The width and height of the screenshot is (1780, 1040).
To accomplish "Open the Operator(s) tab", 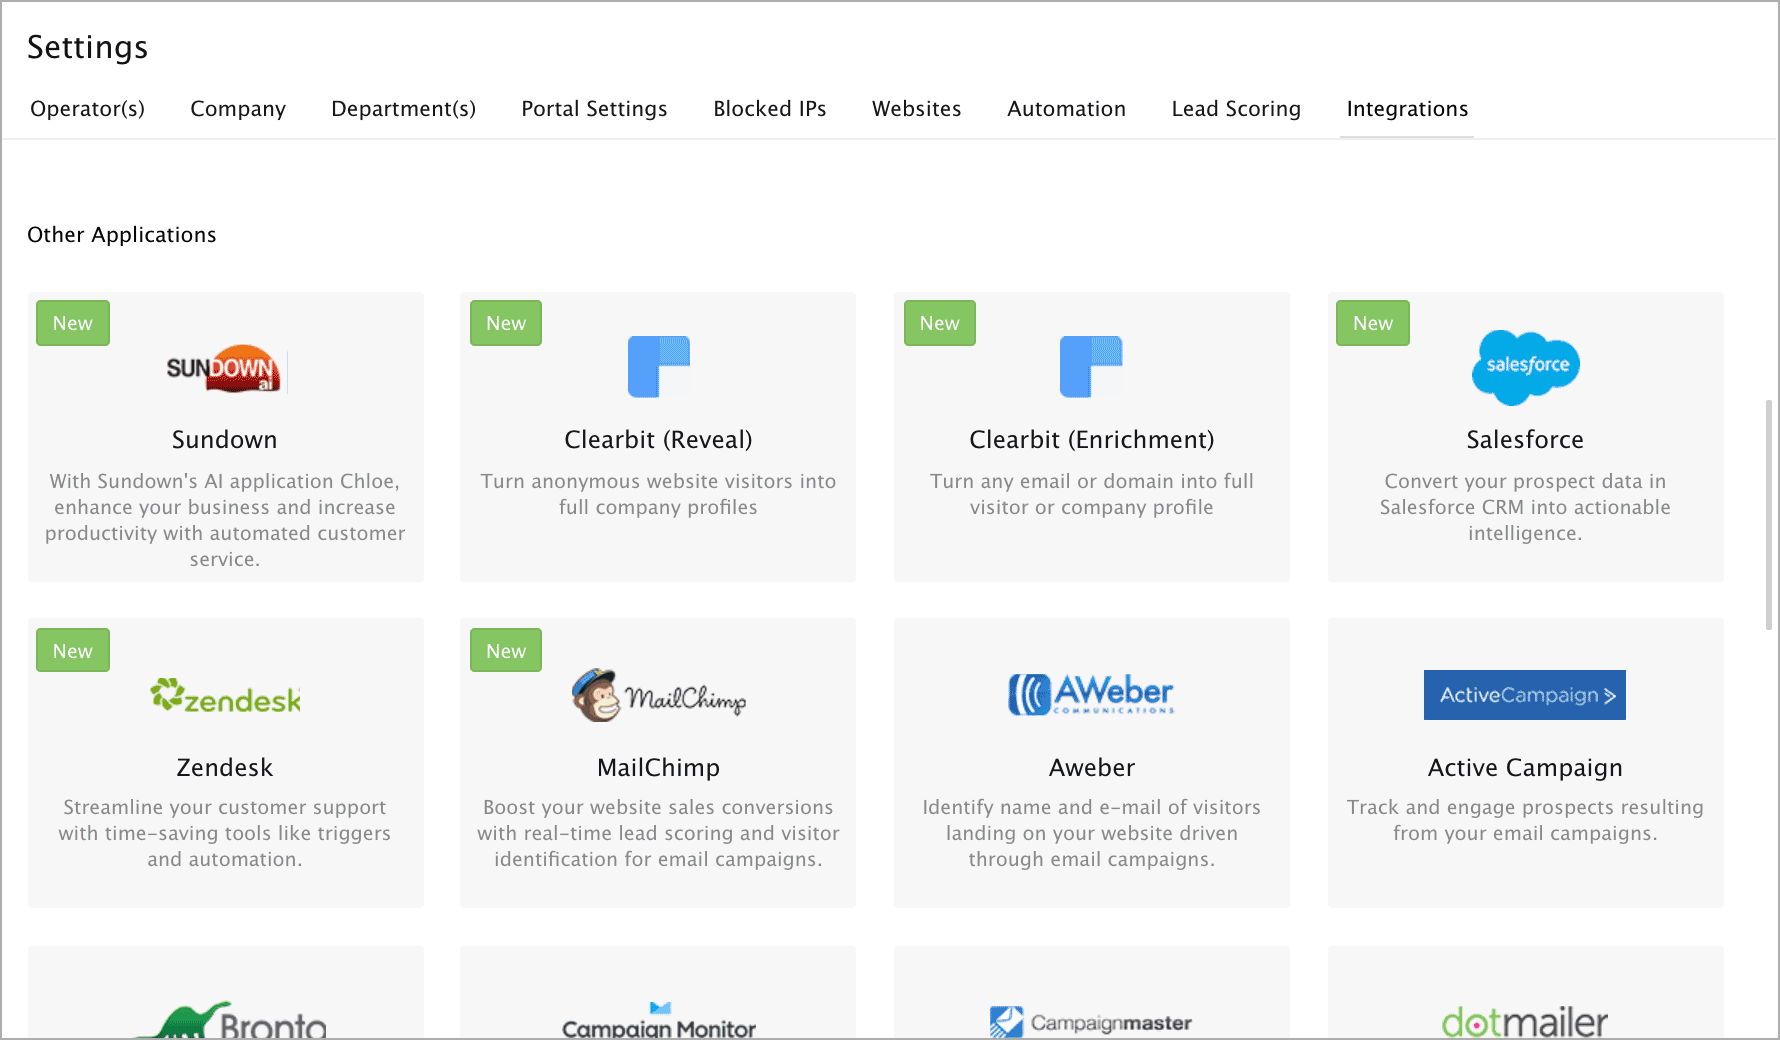I will [88, 109].
